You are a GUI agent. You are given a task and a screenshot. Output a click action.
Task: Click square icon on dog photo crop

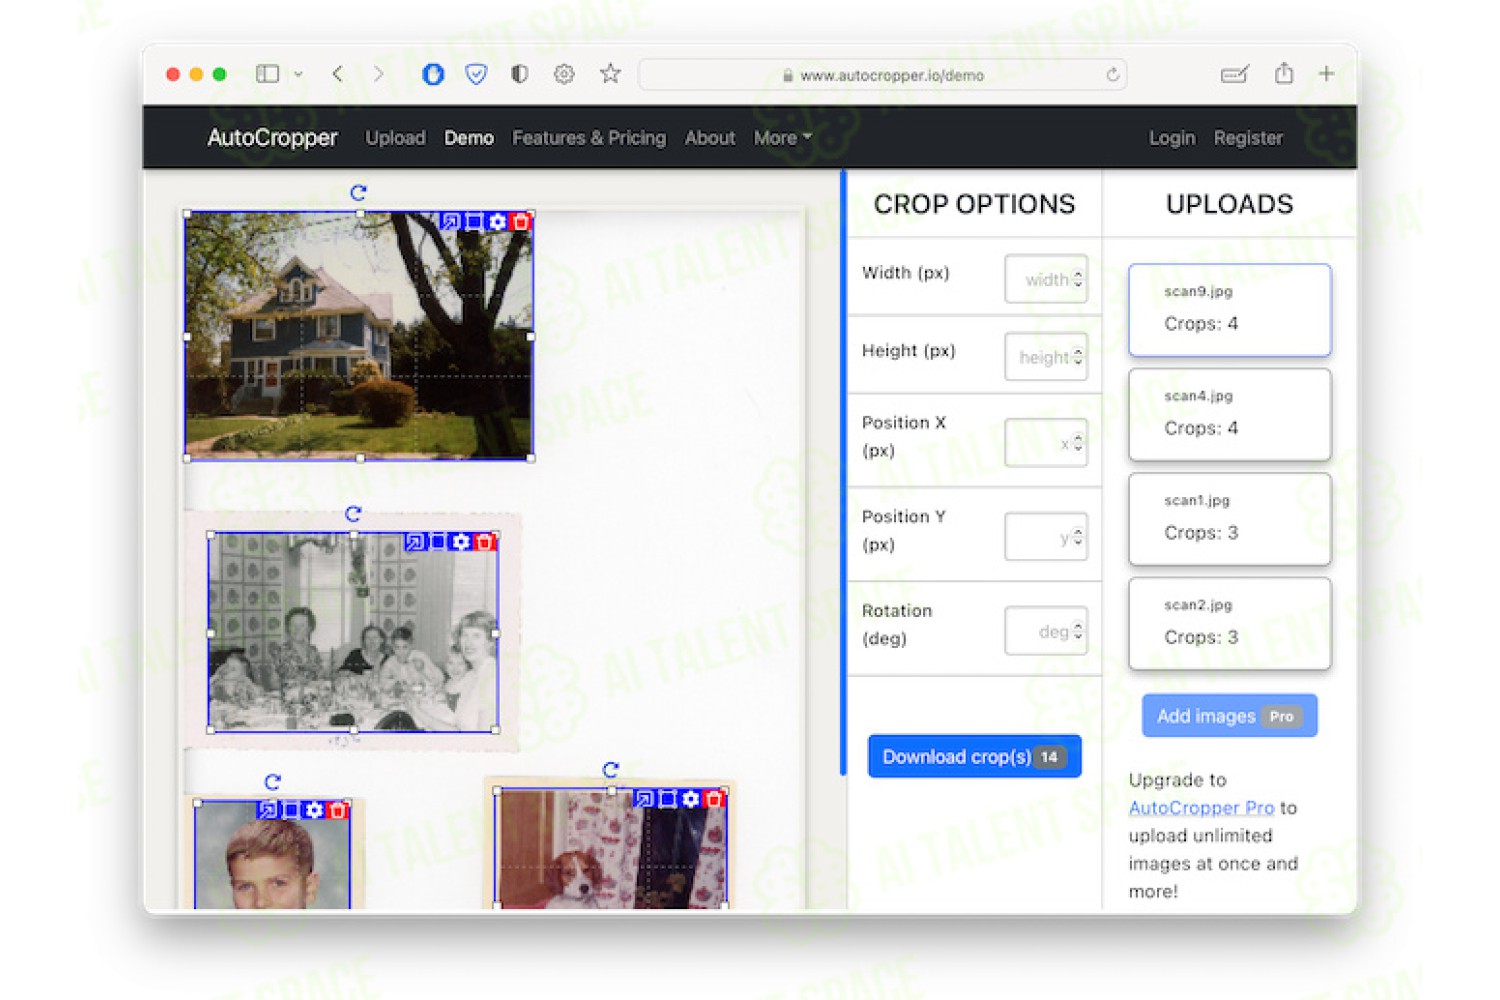(x=667, y=798)
